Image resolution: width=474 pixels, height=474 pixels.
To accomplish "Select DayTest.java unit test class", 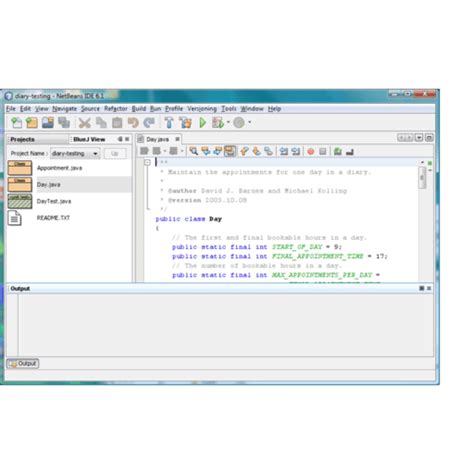I will (69, 201).
